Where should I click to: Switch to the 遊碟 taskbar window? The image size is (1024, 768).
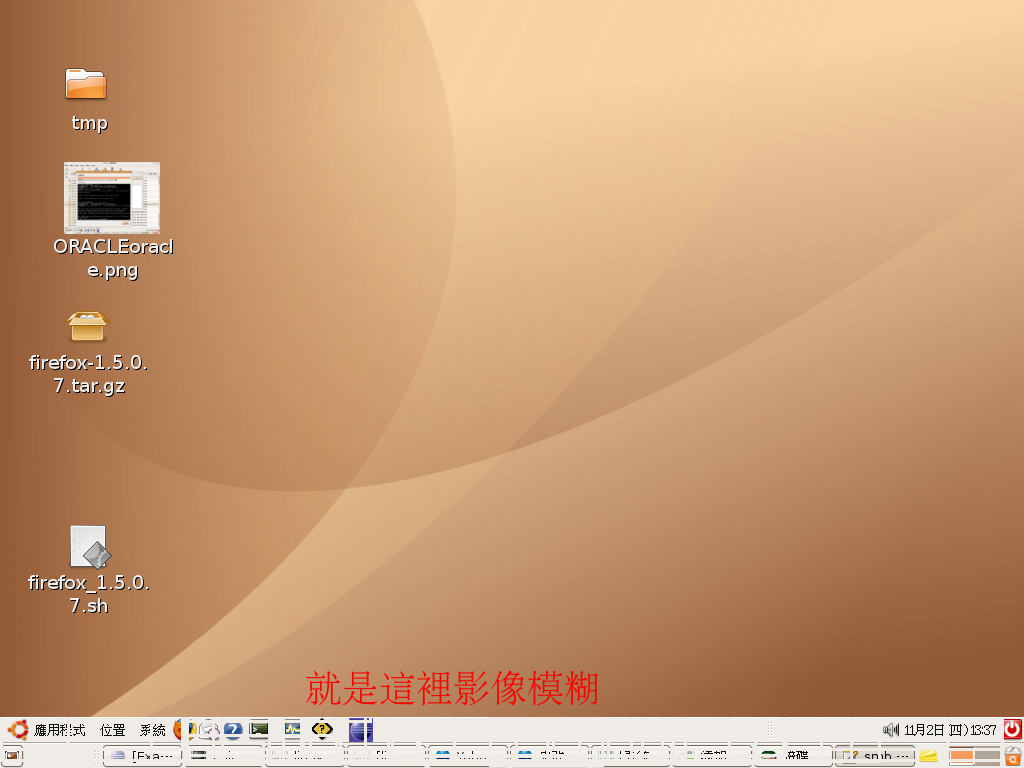coord(793,756)
